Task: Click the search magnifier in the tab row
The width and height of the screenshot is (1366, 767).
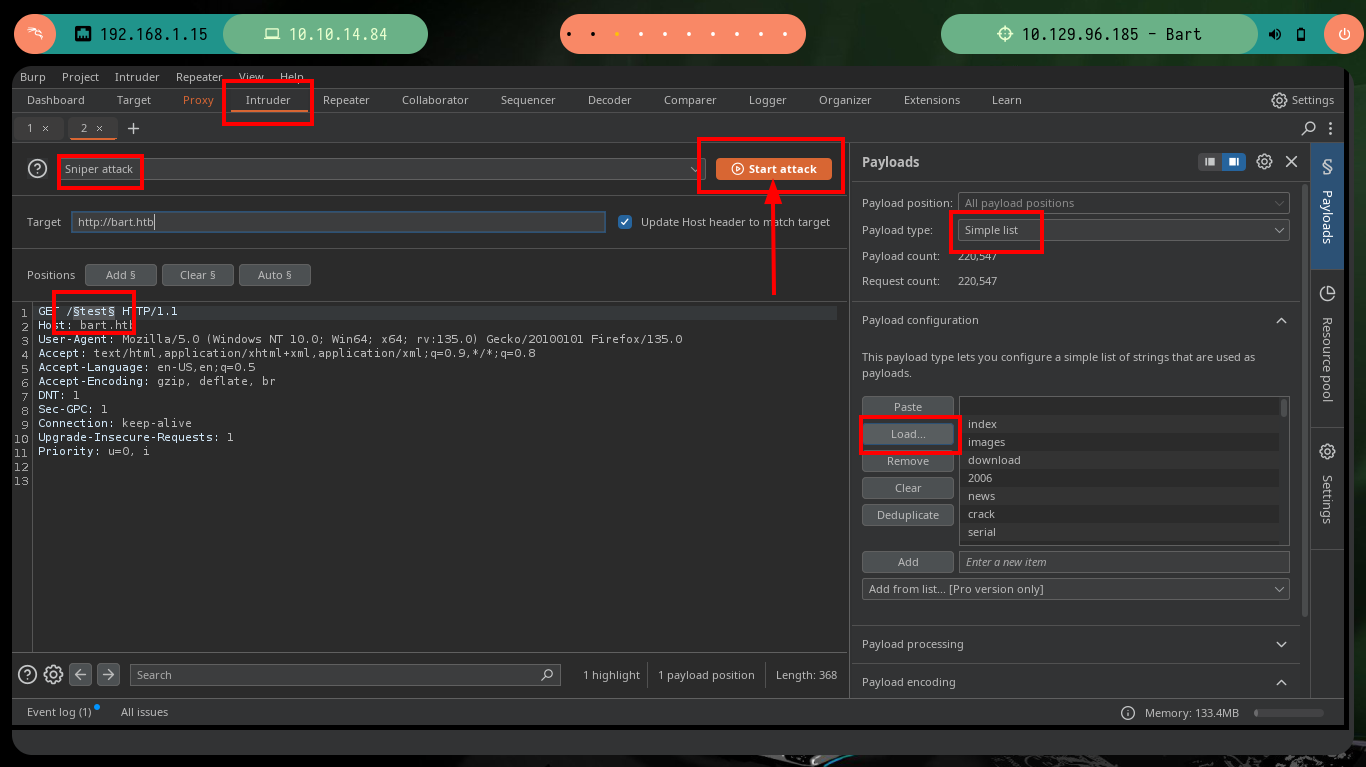Action: pos(1308,128)
